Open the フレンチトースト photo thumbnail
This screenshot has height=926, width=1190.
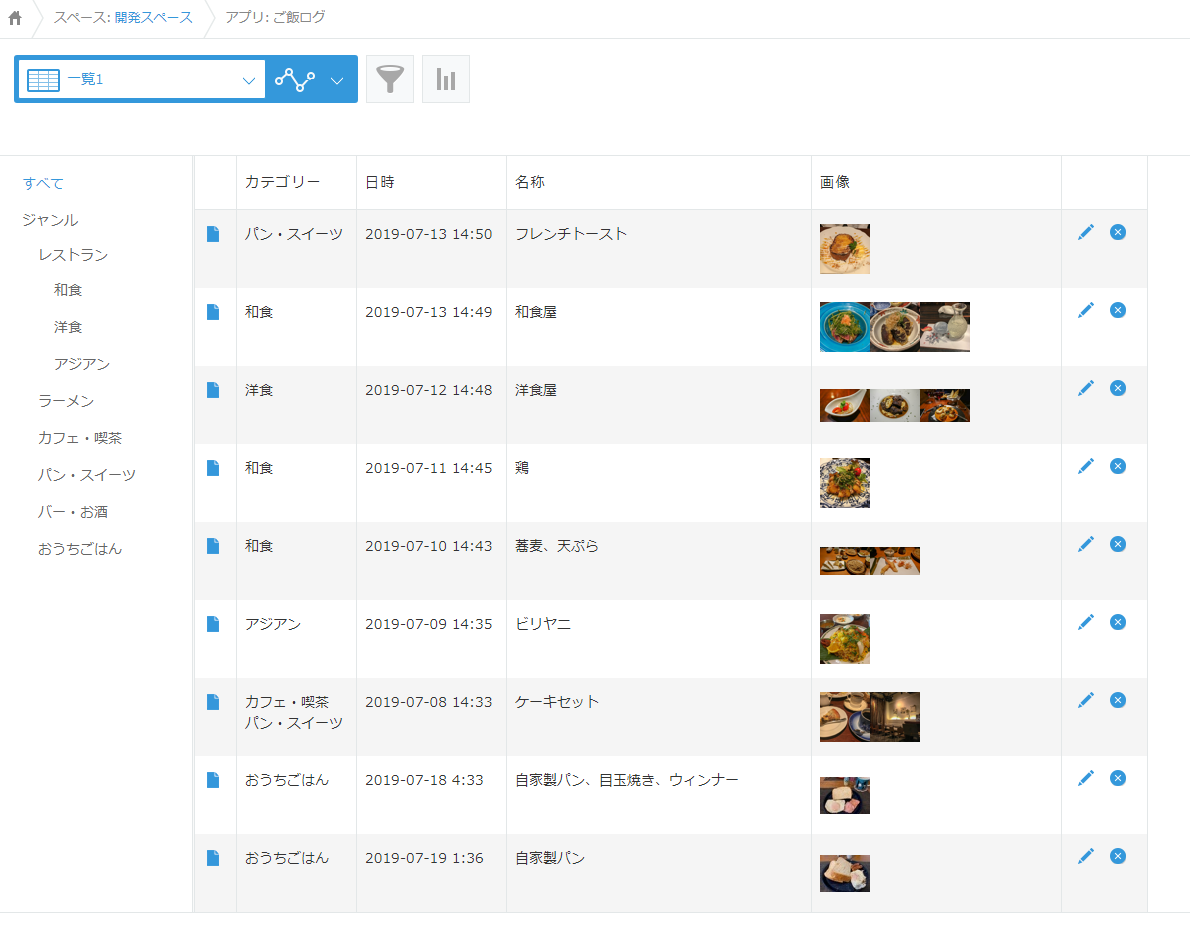pos(845,249)
